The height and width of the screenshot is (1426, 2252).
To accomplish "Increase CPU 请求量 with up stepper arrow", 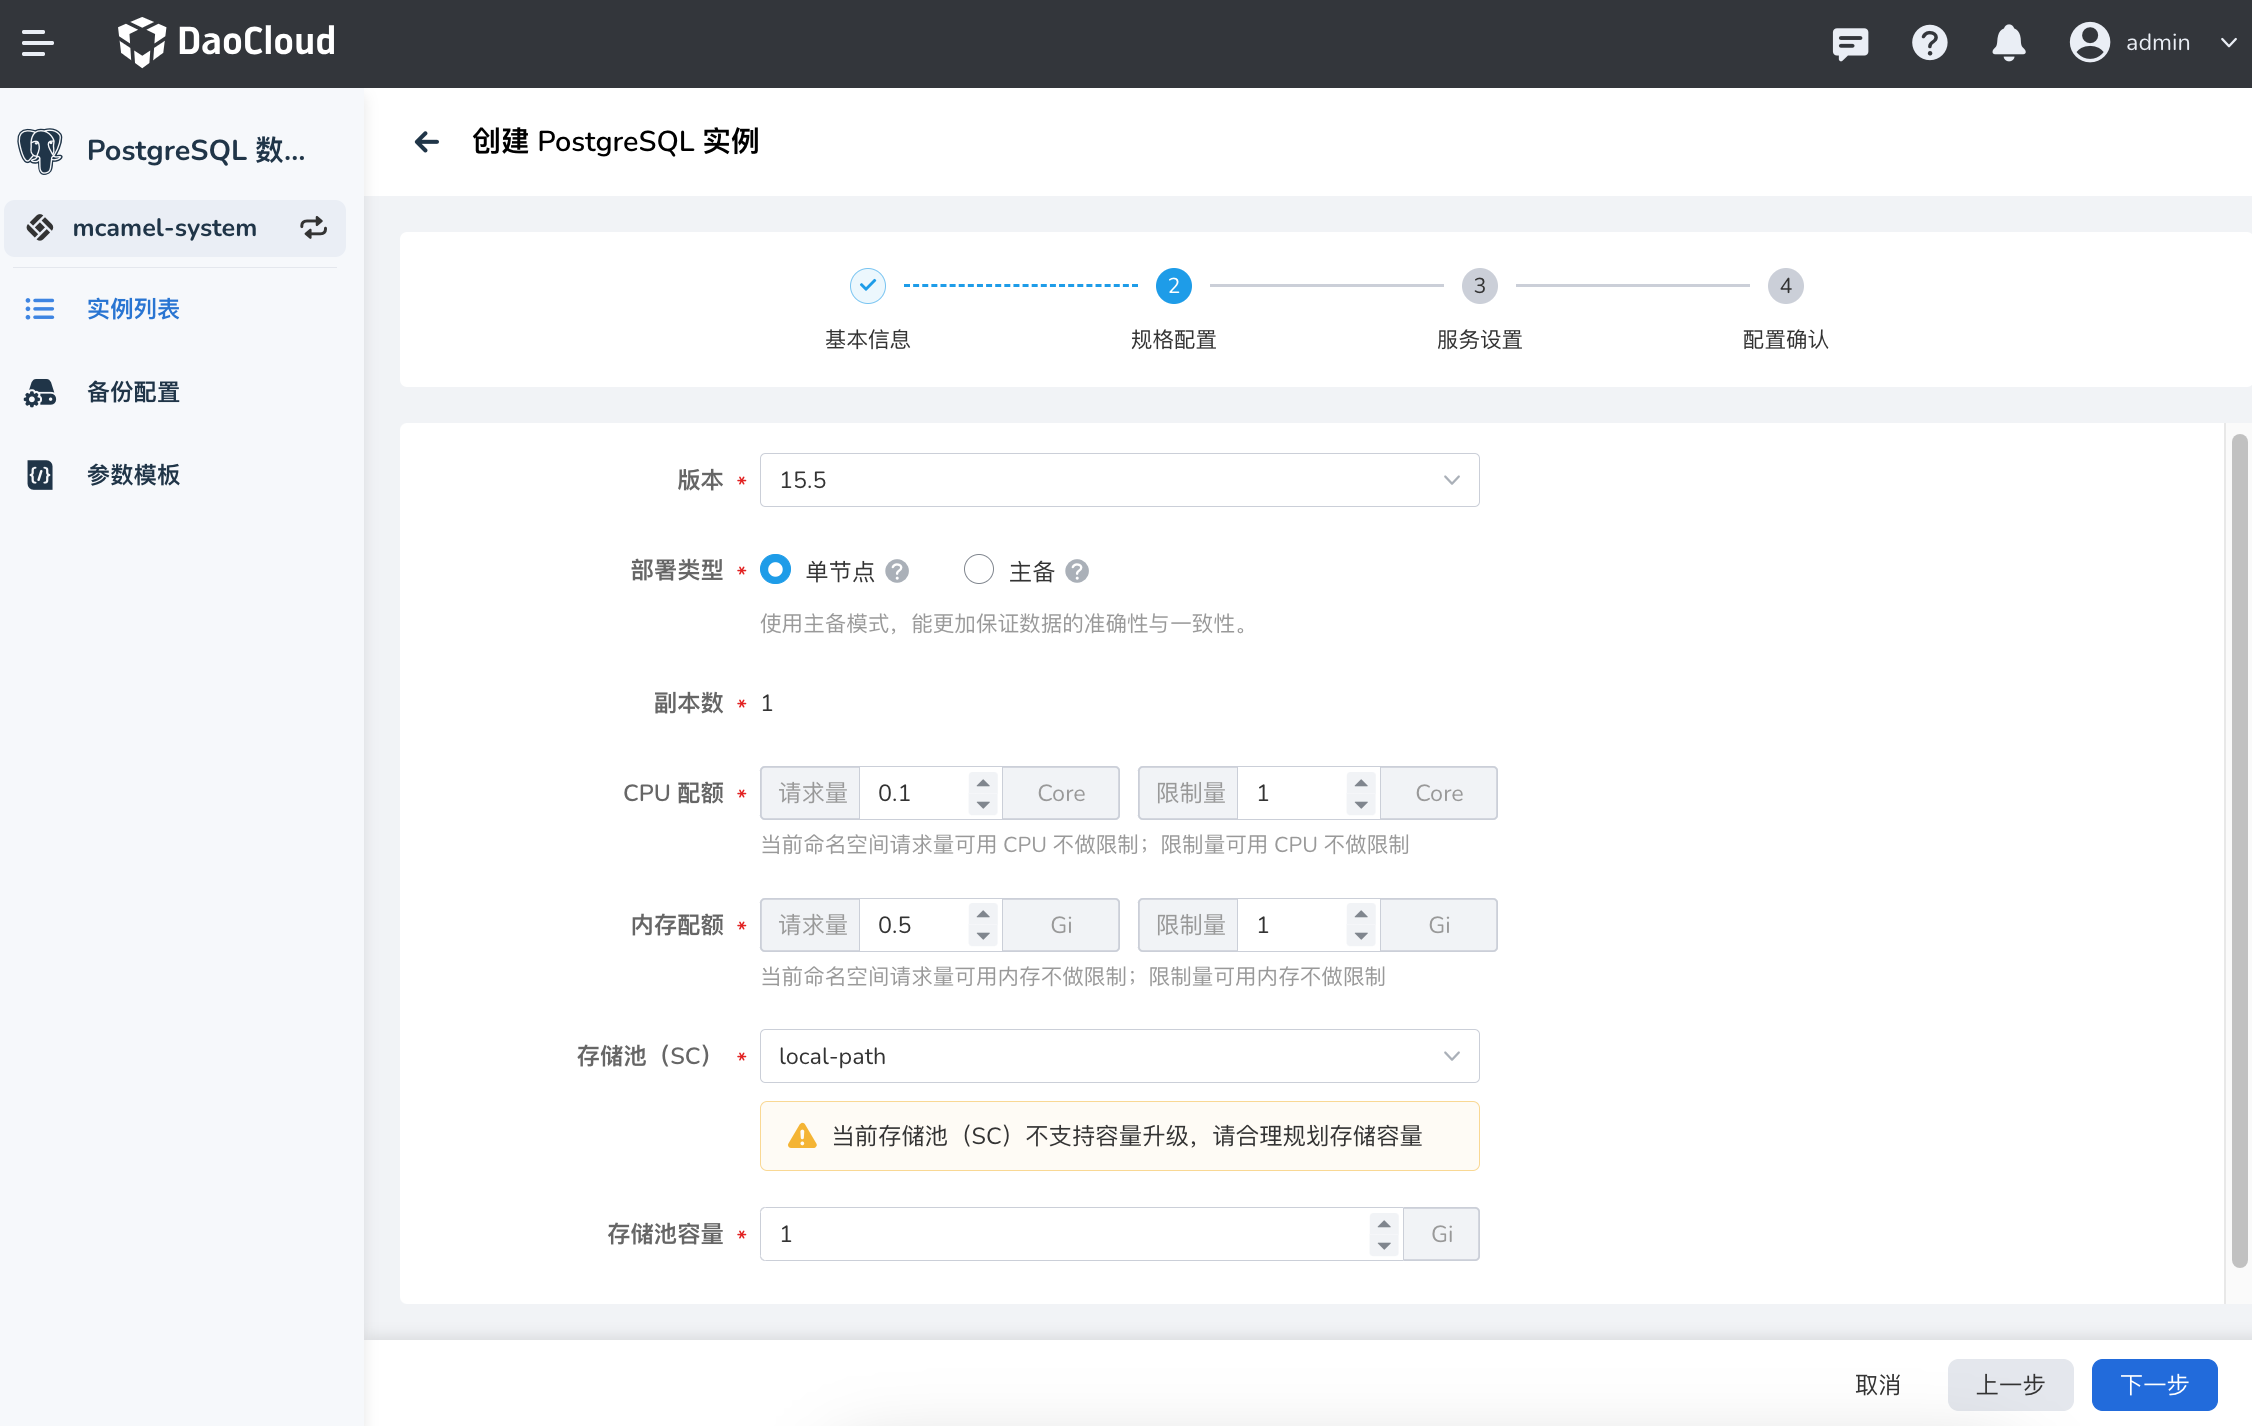I will point(983,783).
